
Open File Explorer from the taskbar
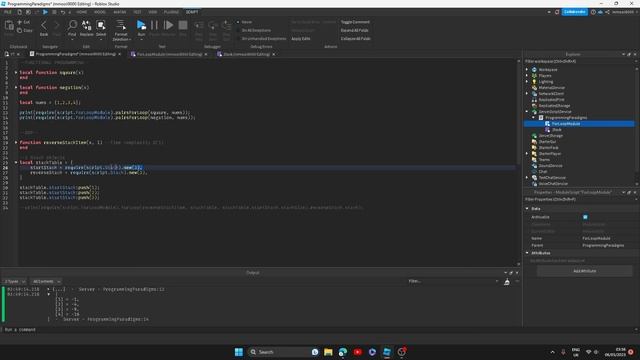click(328, 352)
